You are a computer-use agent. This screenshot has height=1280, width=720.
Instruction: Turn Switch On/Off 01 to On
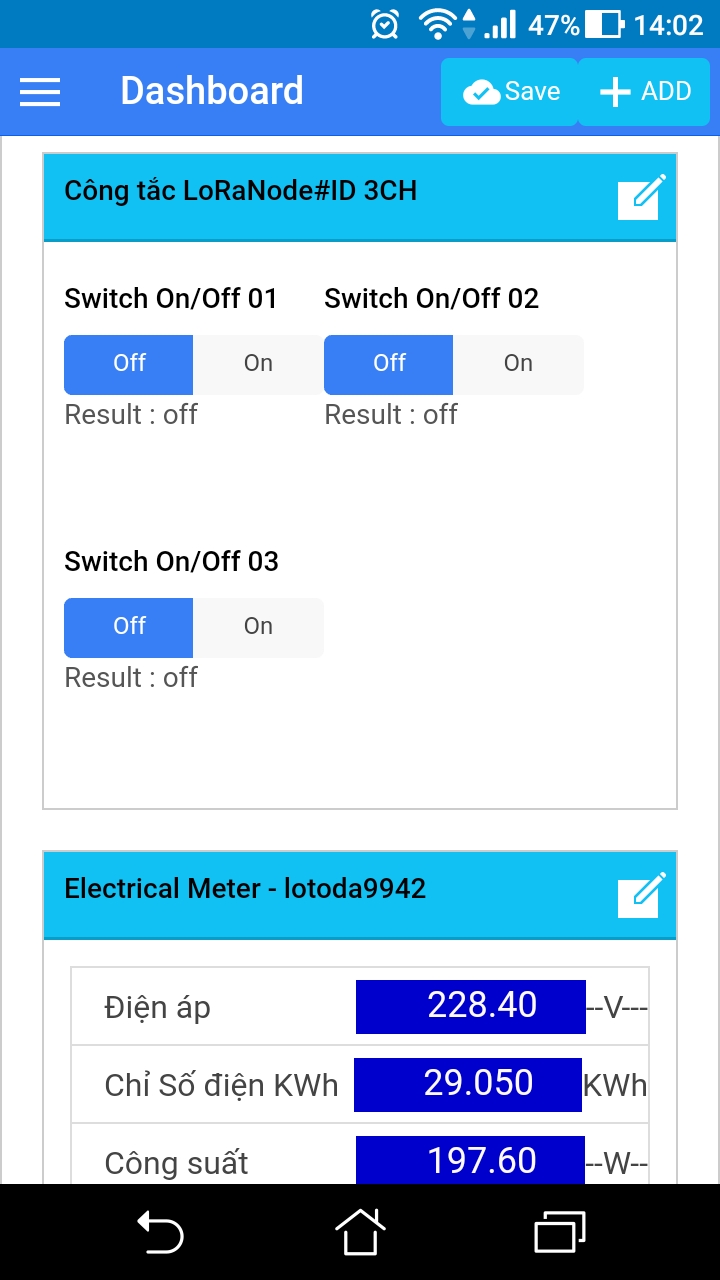pos(258,364)
